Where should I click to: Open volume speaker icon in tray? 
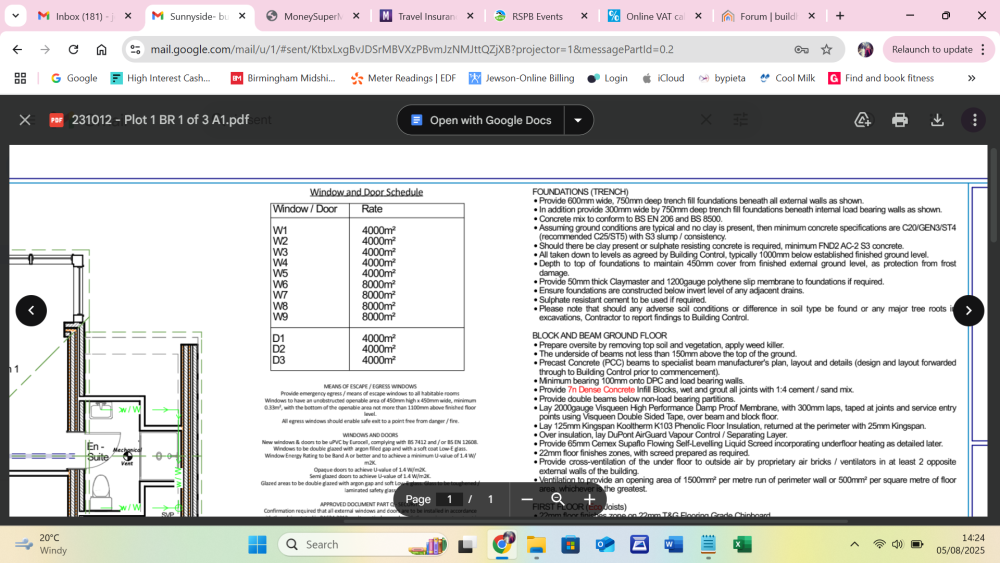[x=897, y=545]
